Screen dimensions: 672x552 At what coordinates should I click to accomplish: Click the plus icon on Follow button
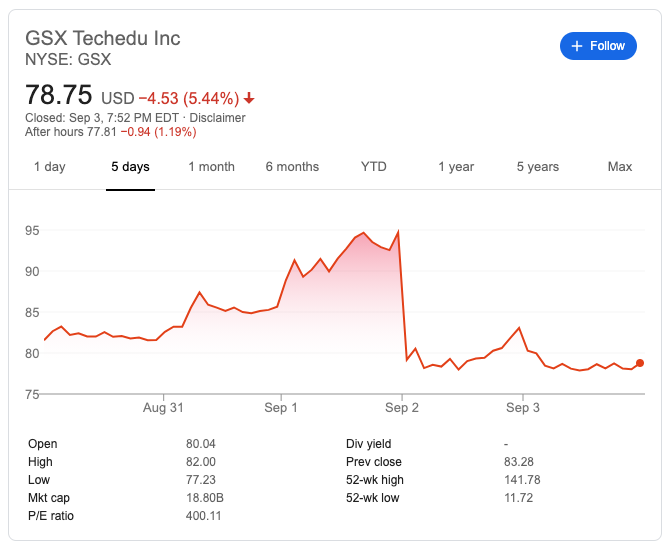coord(577,46)
